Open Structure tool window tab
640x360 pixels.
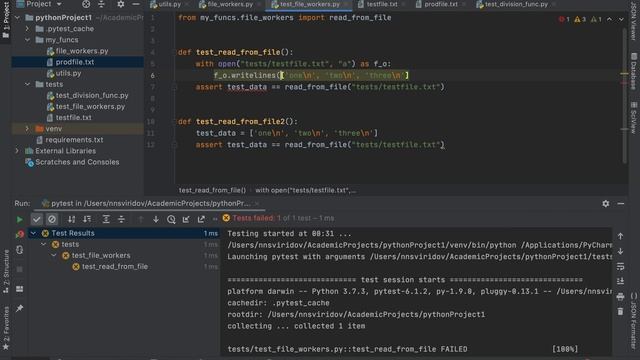click(6, 271)
